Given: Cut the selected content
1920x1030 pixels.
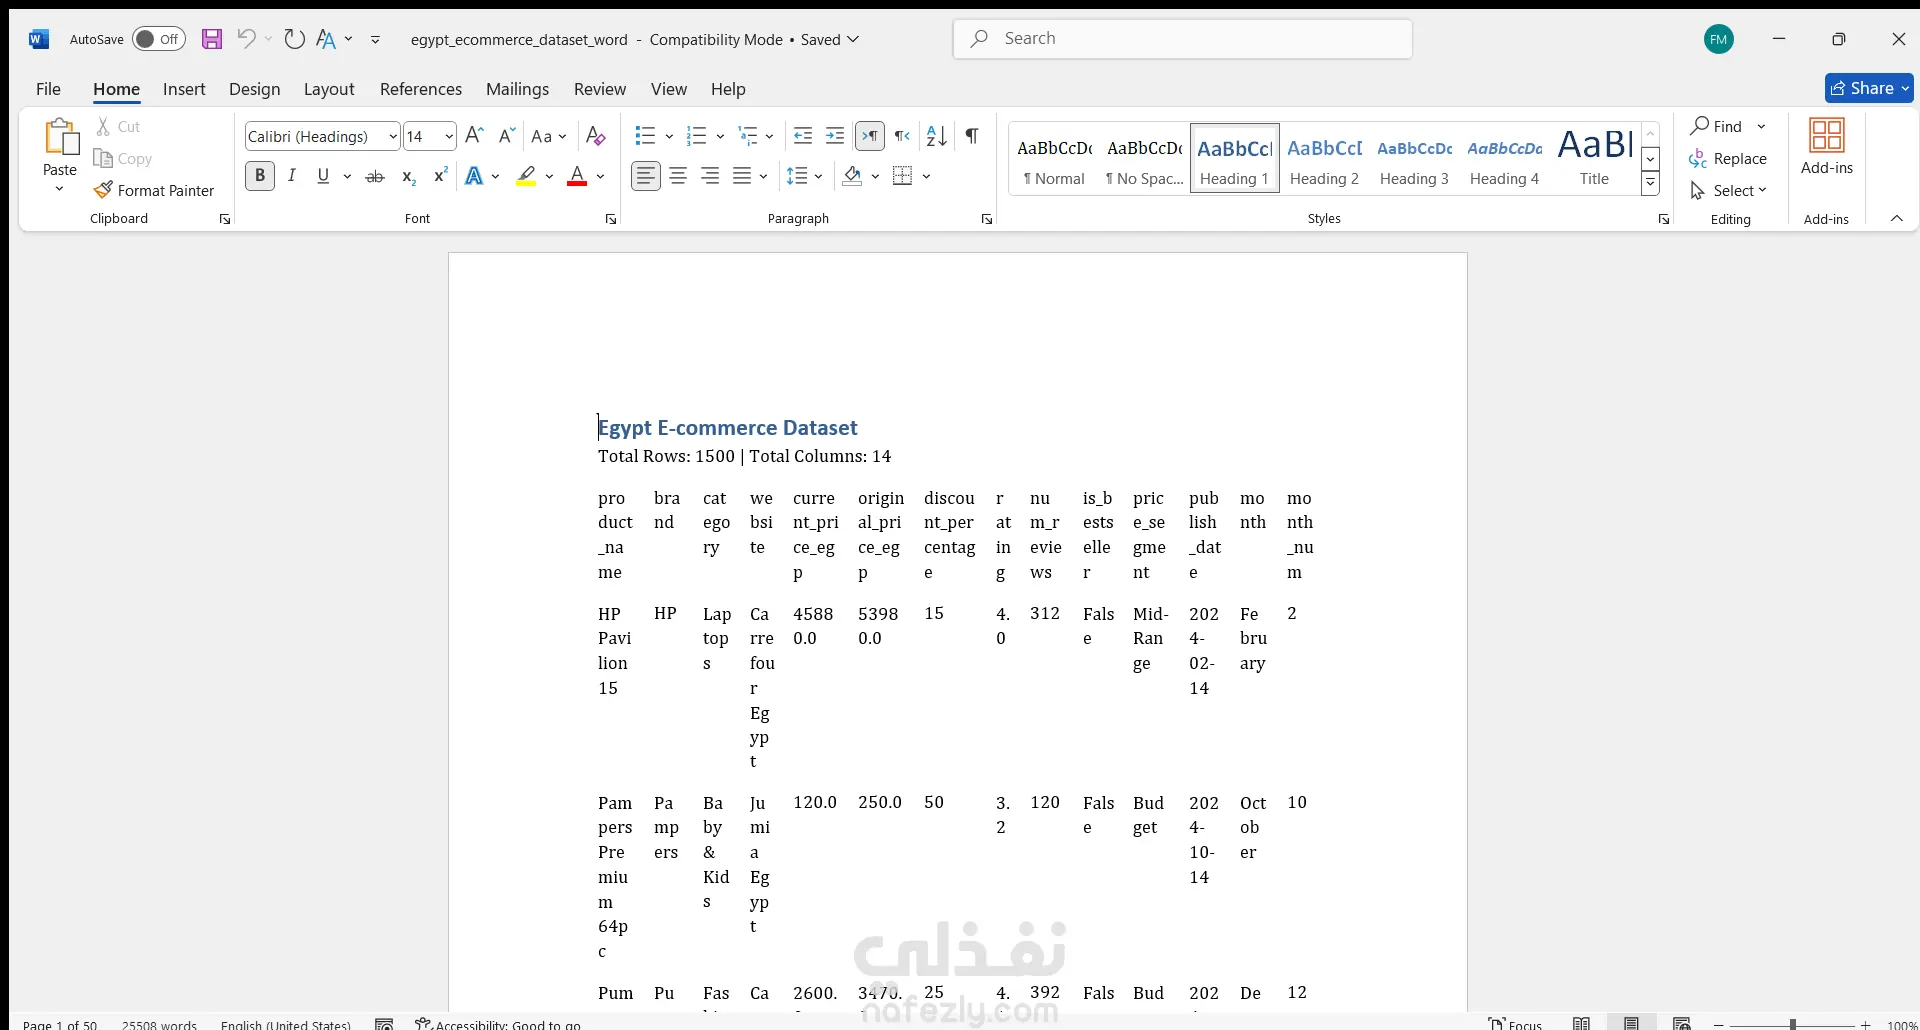Looking at the screenshot, I should coord(118,127).
